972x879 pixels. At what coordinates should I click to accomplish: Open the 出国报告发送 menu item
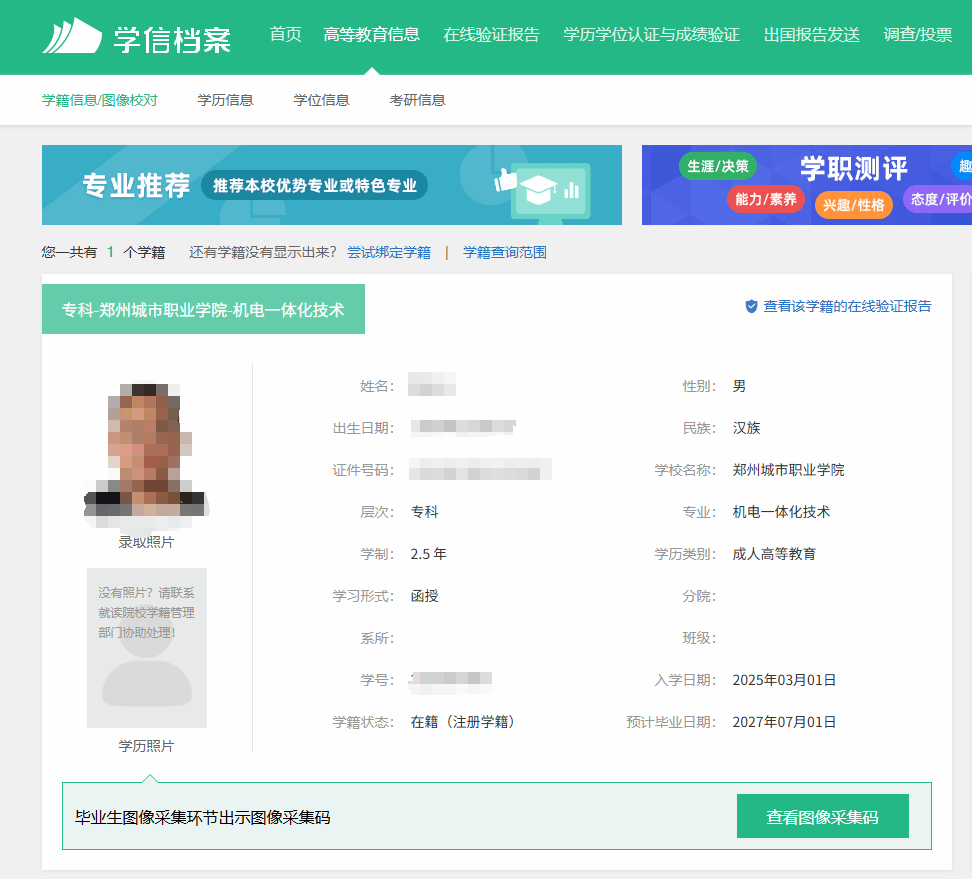click(811, 35)
